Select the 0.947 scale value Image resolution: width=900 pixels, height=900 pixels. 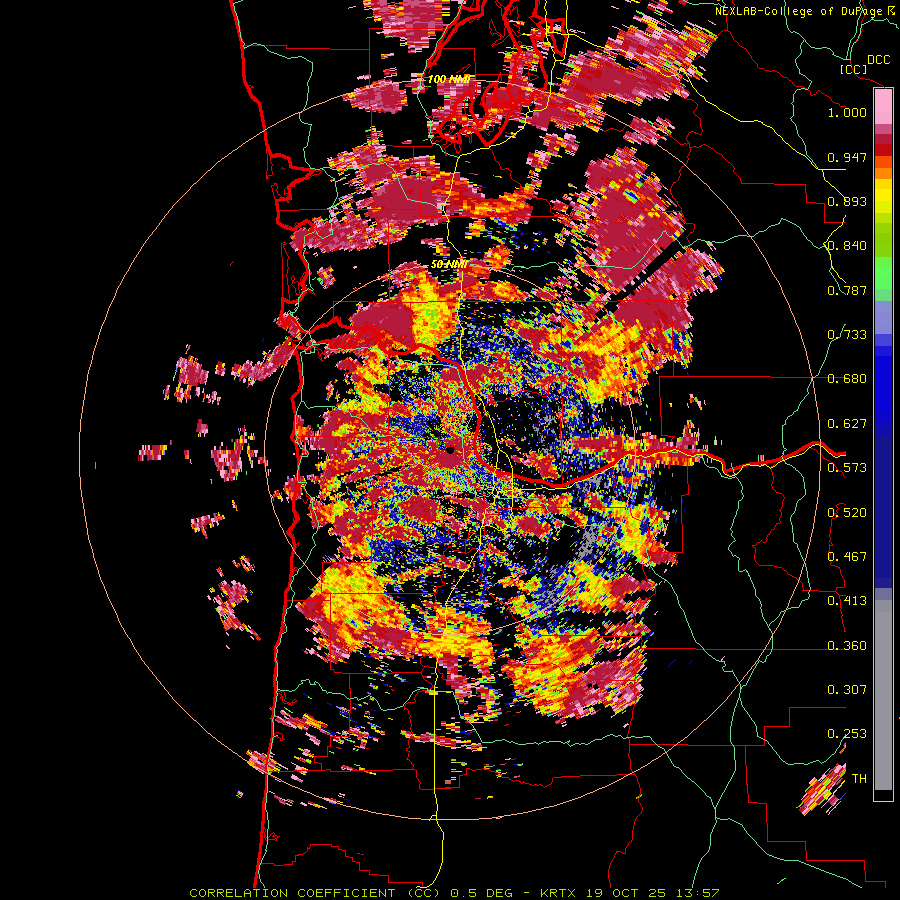click(847, 157)
